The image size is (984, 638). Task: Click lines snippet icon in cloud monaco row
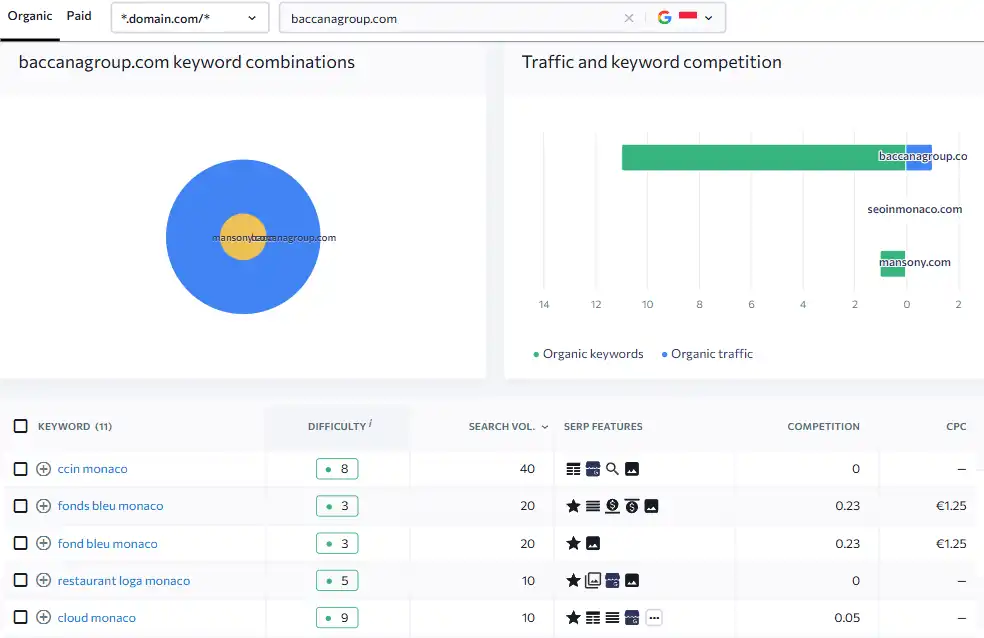point(612,618)
